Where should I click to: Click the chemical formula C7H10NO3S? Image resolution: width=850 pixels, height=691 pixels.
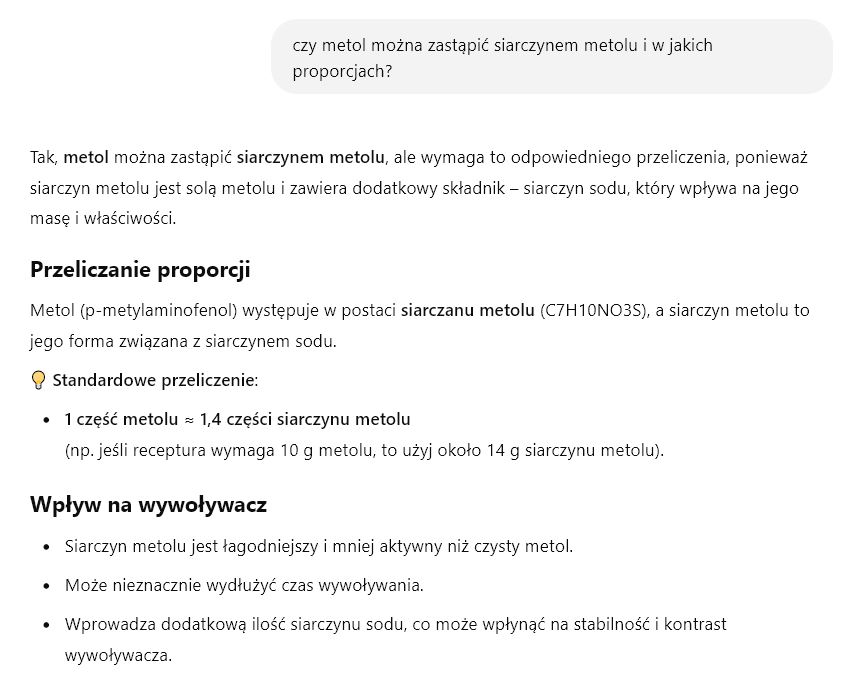coord(594,311)
